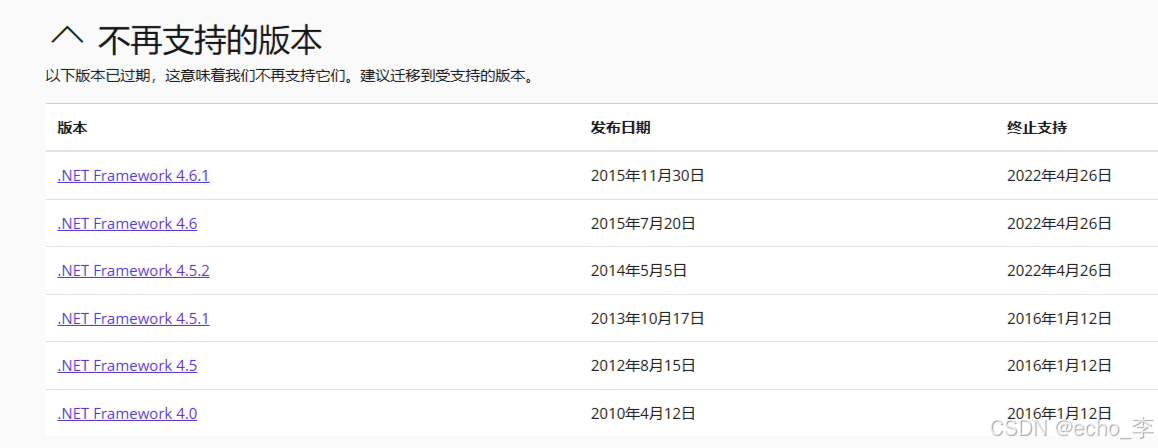Viewport: 1158px width, 448px height.
Task: Click end-of-support date for .NET Framework 4.5.2
Action: click(x=1059, y=271)
